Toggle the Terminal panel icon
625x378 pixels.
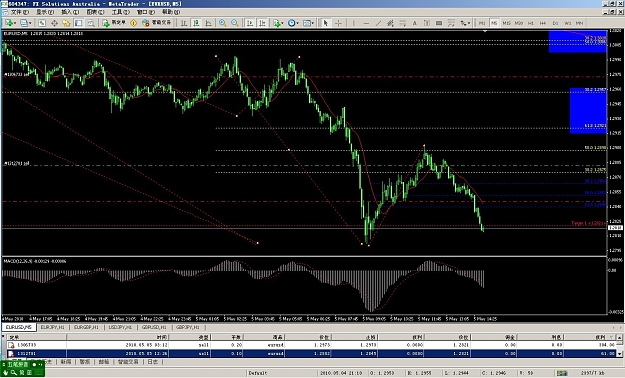79,23
